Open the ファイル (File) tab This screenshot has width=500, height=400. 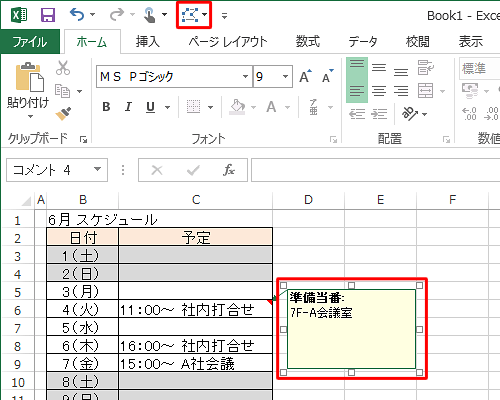[30, 42]
